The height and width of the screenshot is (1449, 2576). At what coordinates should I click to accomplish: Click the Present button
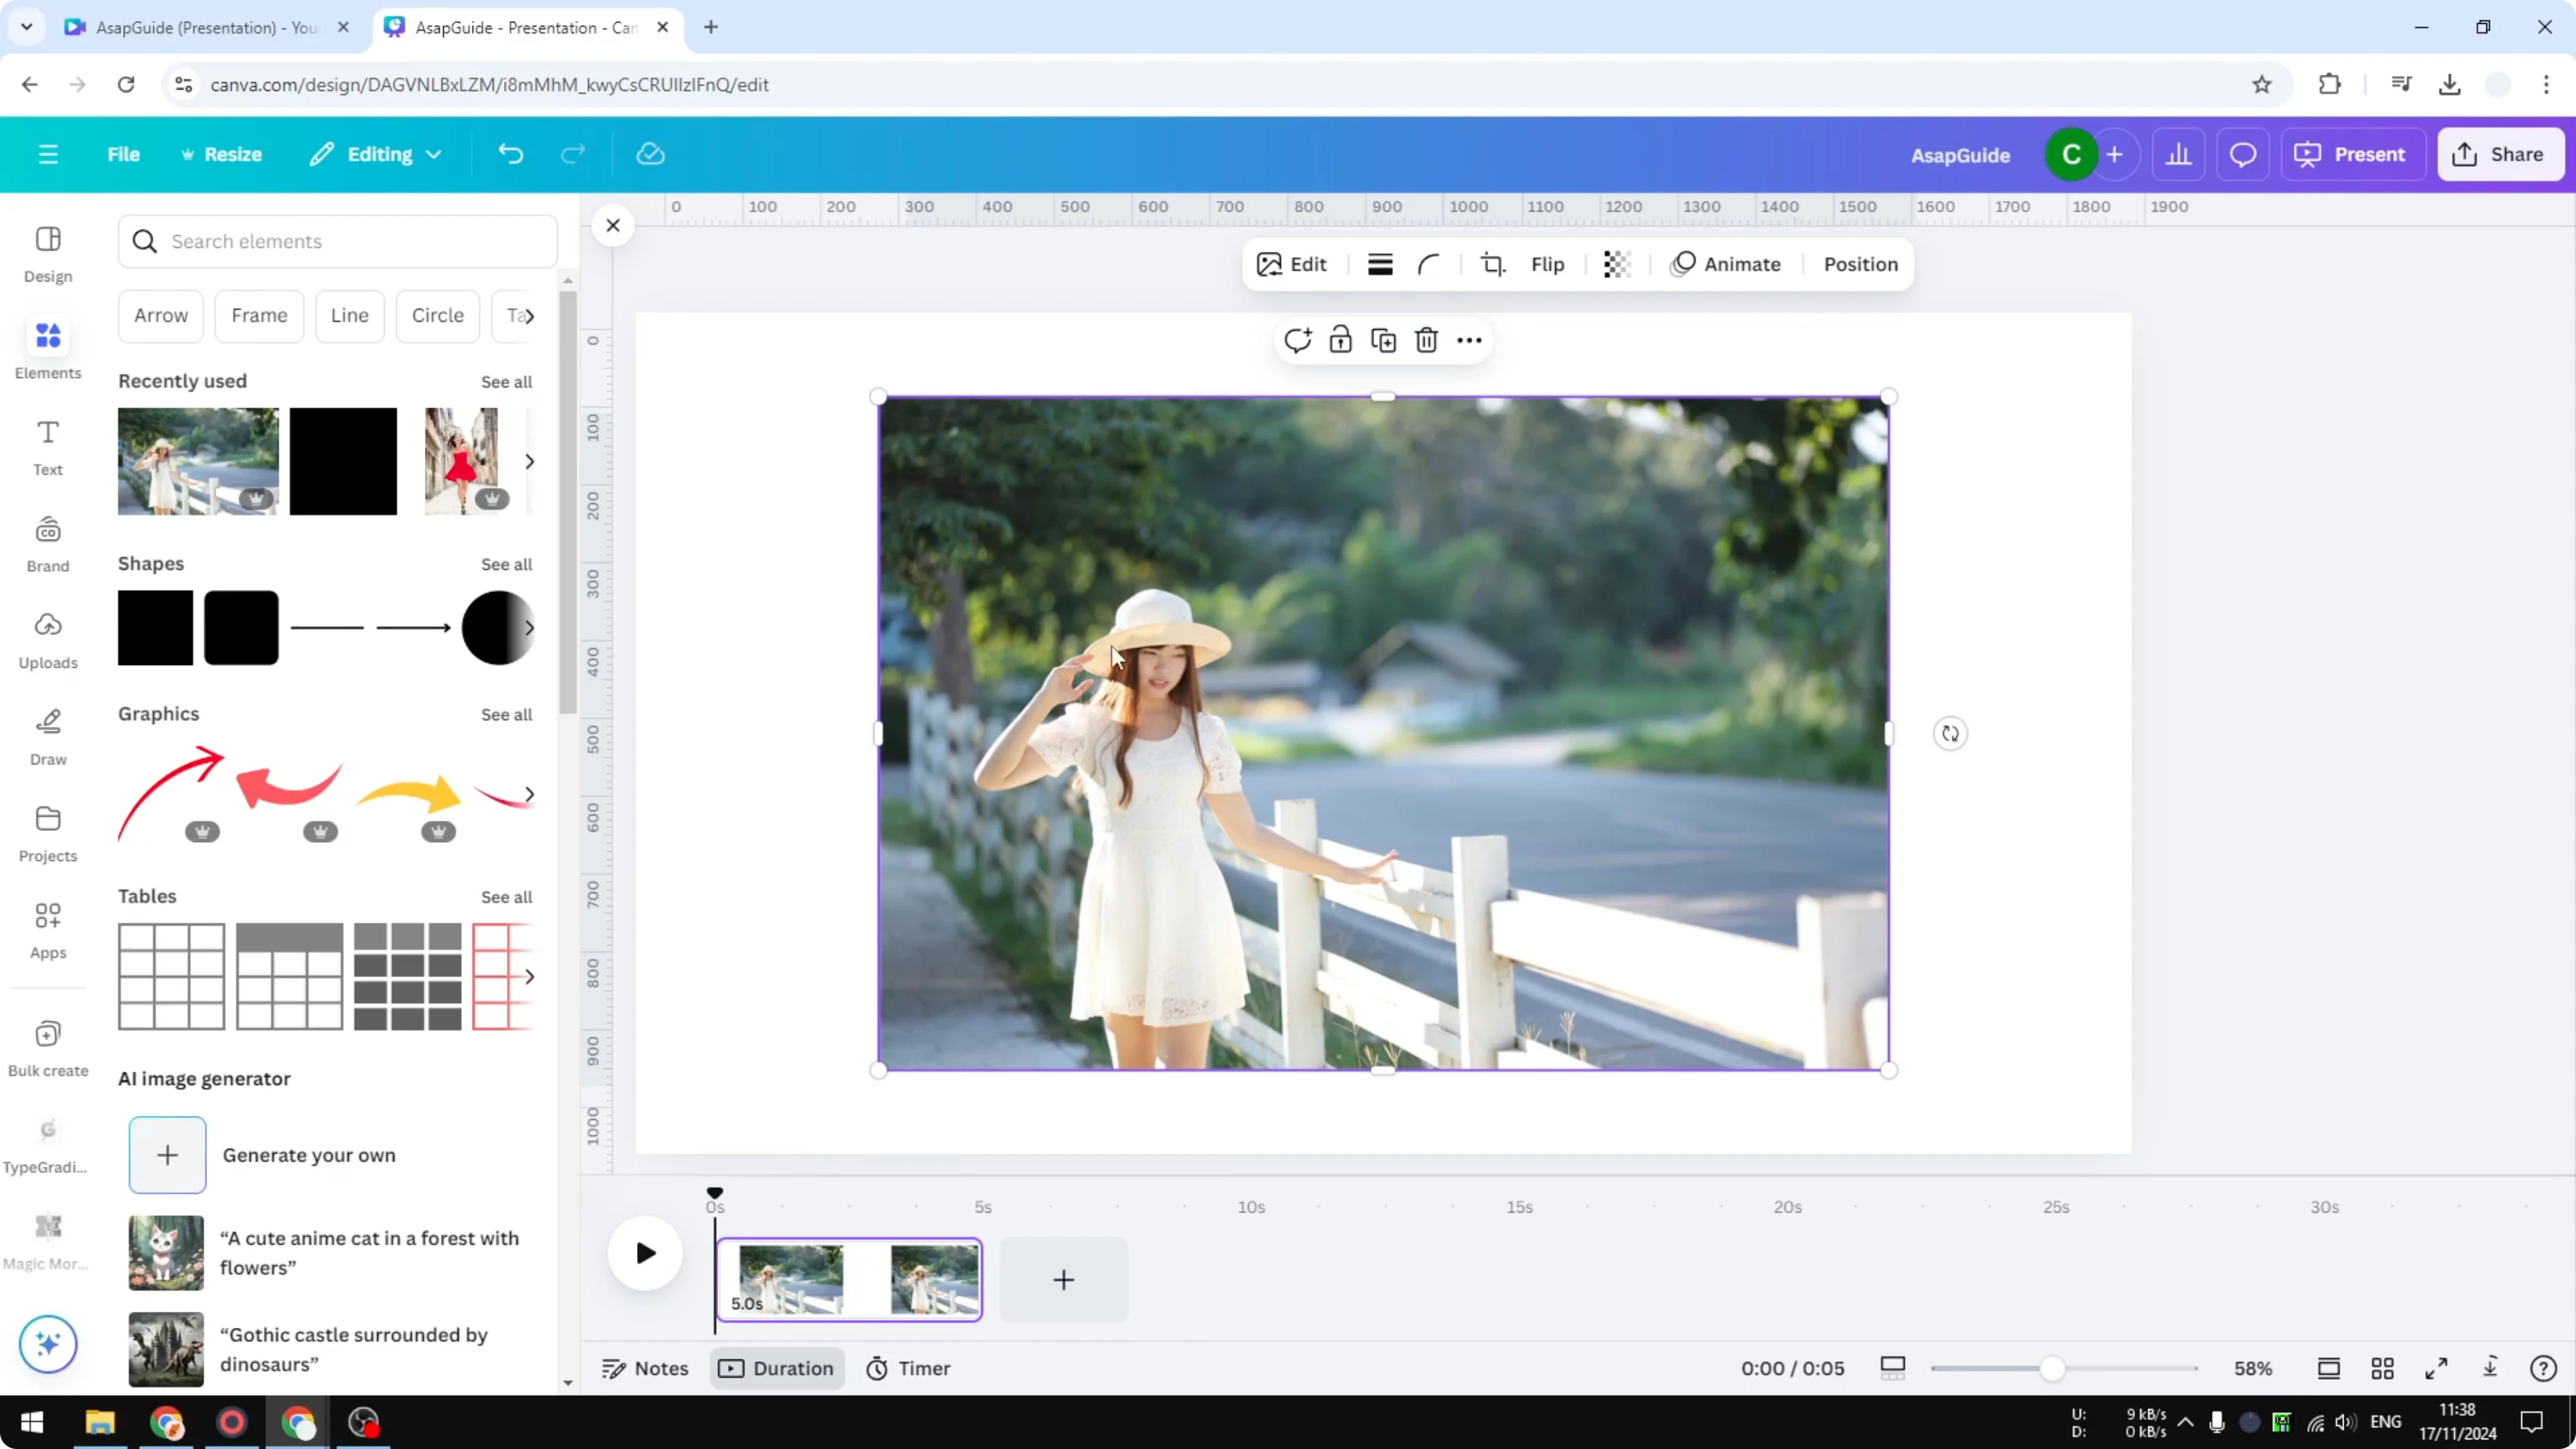[2353, 154]
